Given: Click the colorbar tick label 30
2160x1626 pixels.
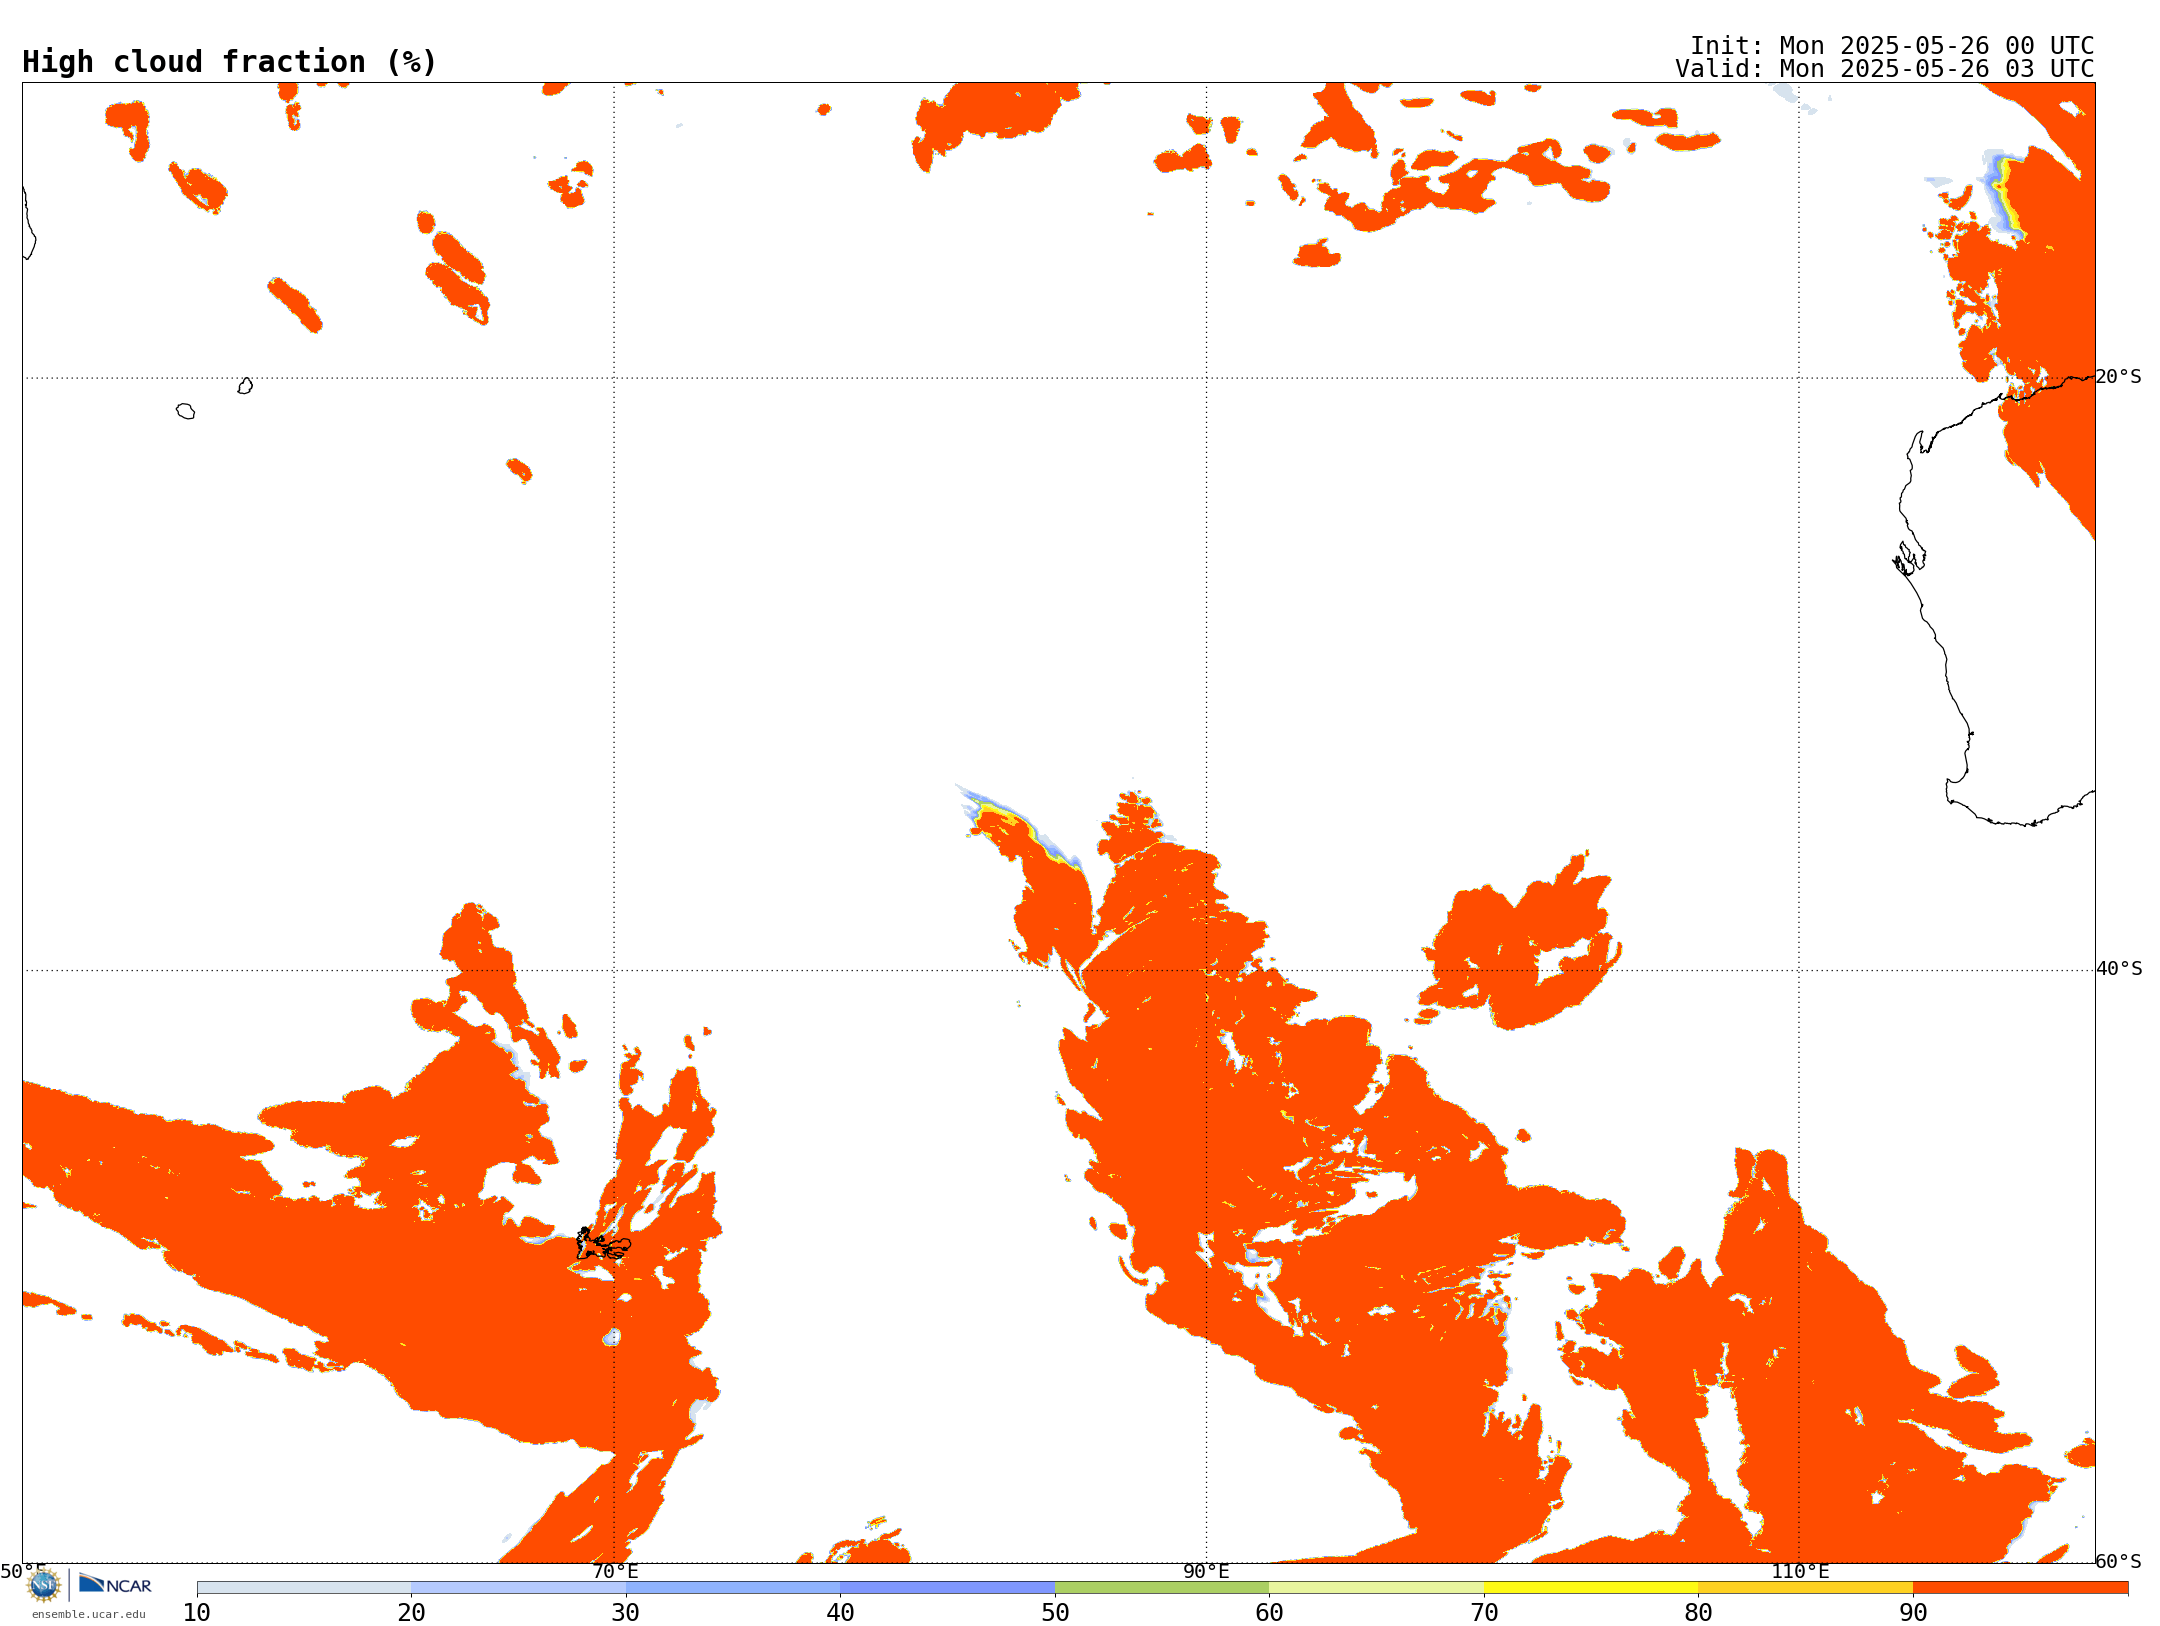Looking at the screenshot, I should point(626,1613).
